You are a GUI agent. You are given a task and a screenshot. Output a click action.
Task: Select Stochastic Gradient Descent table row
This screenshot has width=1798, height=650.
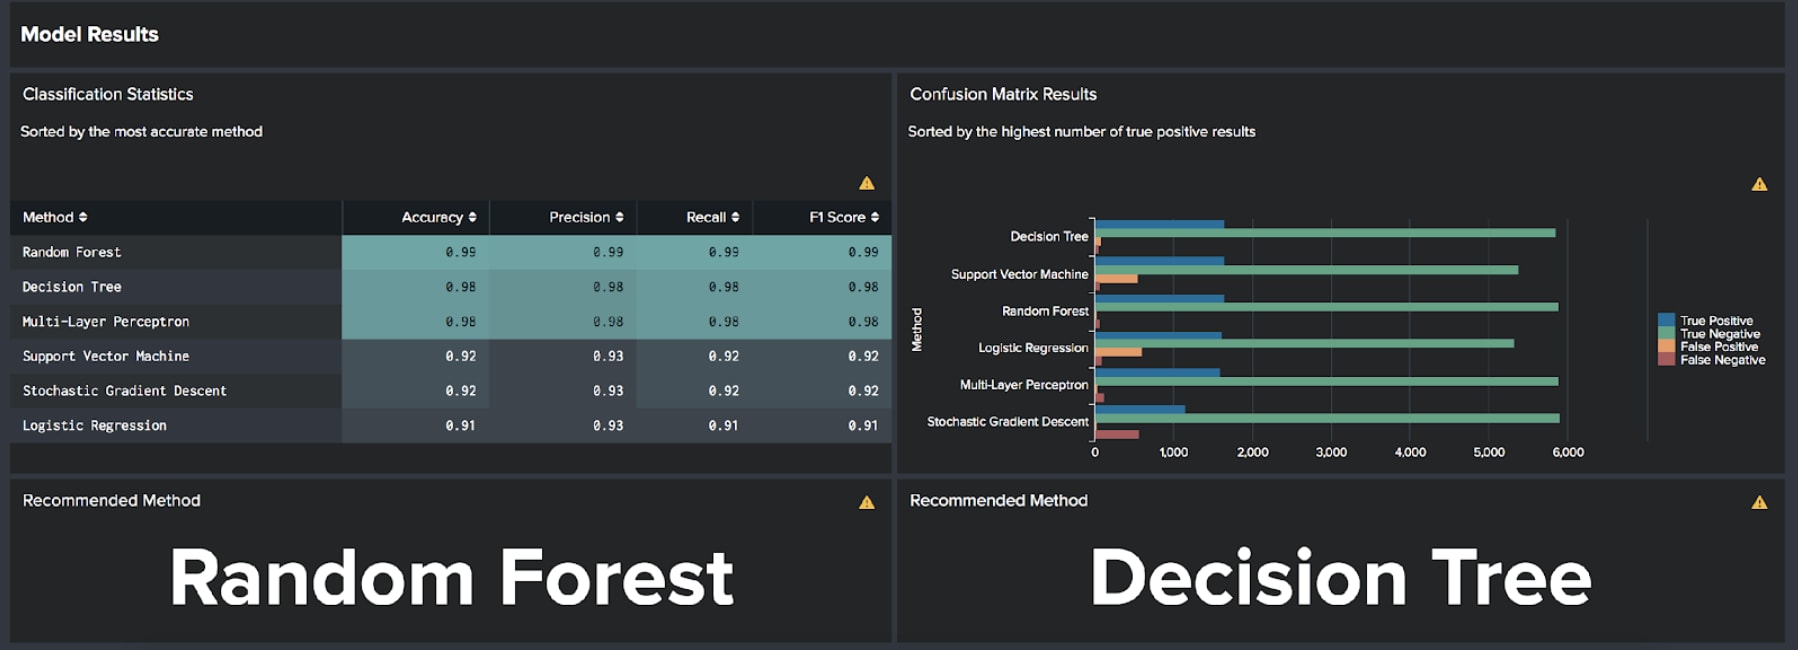[x=450, y=391]
